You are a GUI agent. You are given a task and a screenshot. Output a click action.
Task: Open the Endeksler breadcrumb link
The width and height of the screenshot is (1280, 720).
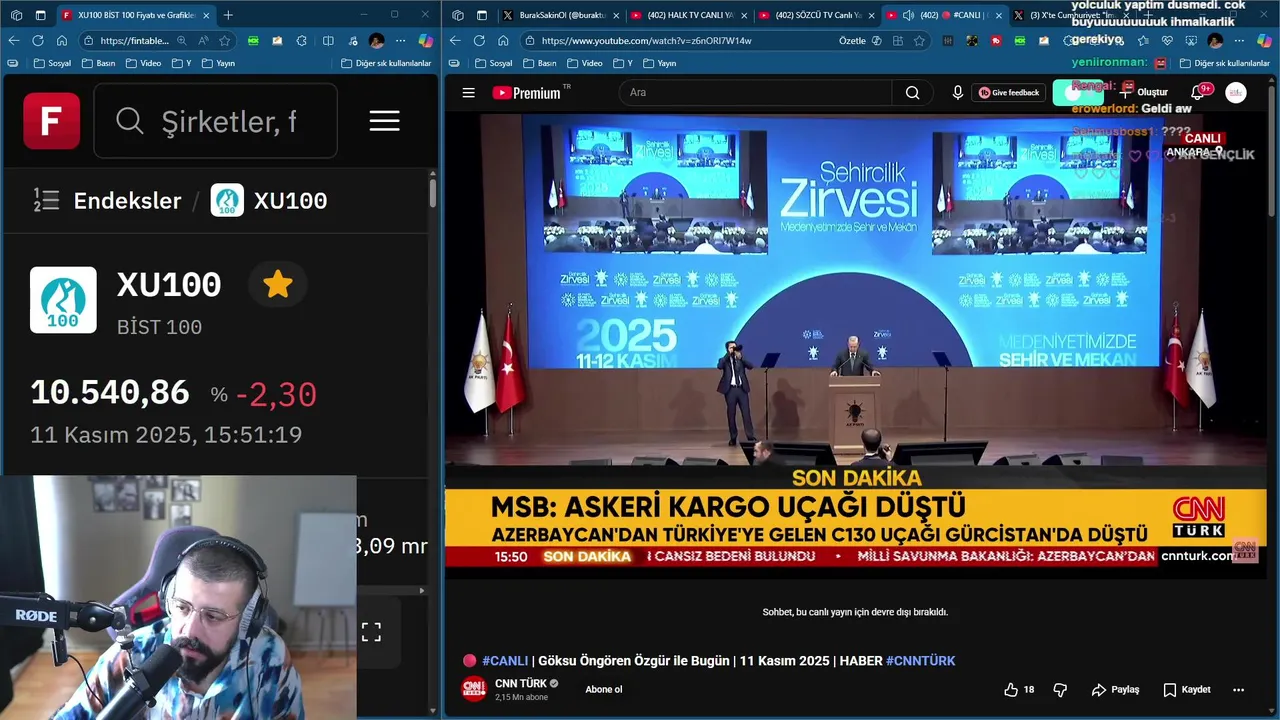[x=127, y=200]
